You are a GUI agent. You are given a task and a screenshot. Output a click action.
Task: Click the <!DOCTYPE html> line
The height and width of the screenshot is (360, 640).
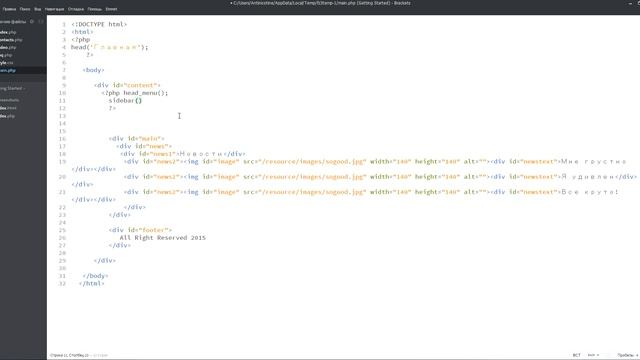pyautogui.click(x=99, y=24)
